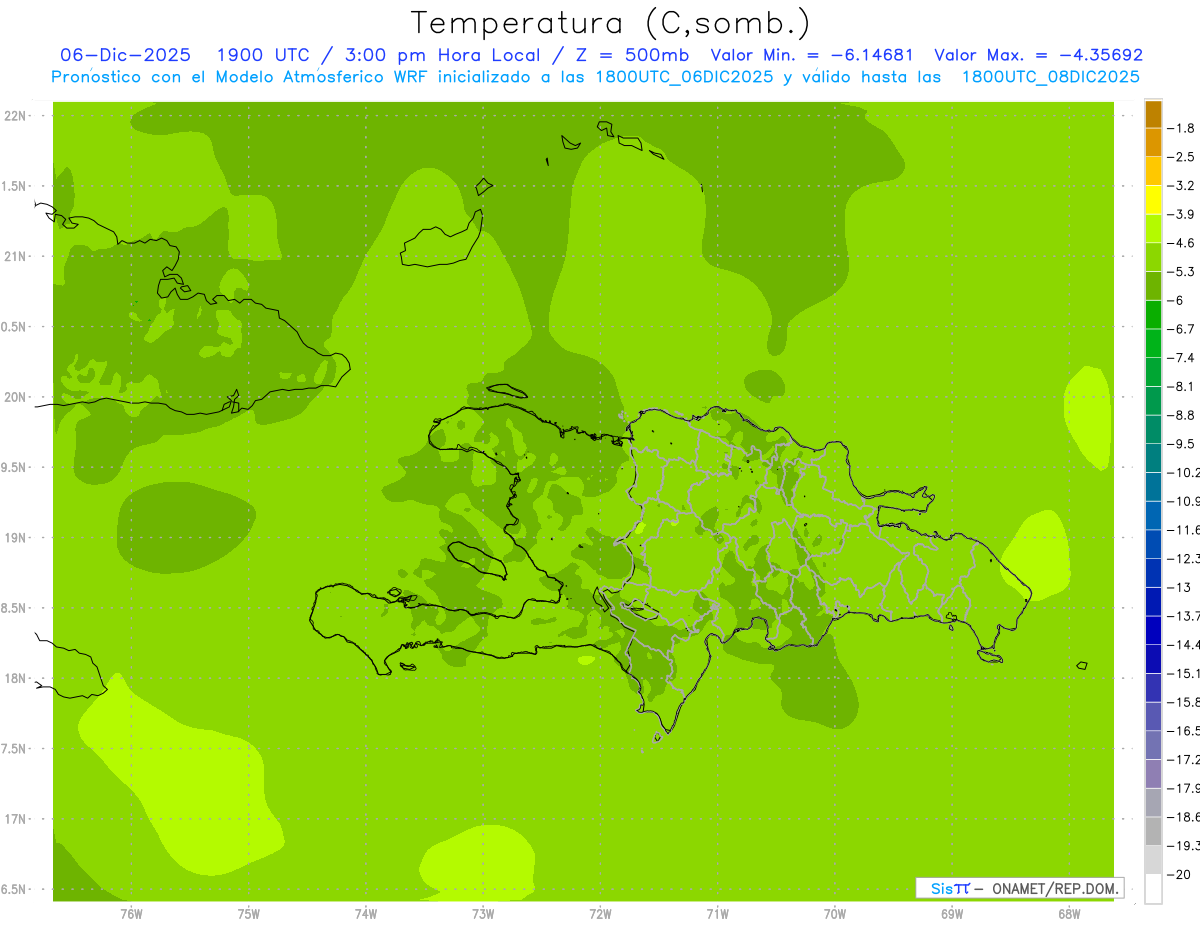1200x927 pixels.
Task: Select the purple -17.9 legend swatch
Action: click(x=1153, y=774)
